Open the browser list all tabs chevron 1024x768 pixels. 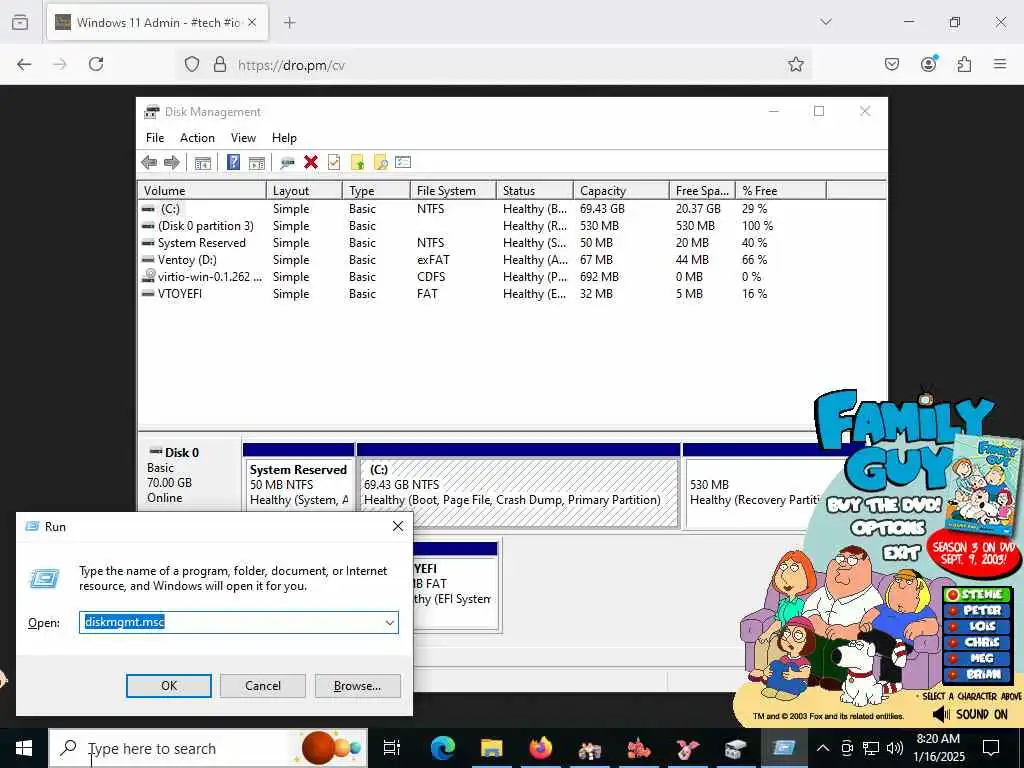coord(826,22)
